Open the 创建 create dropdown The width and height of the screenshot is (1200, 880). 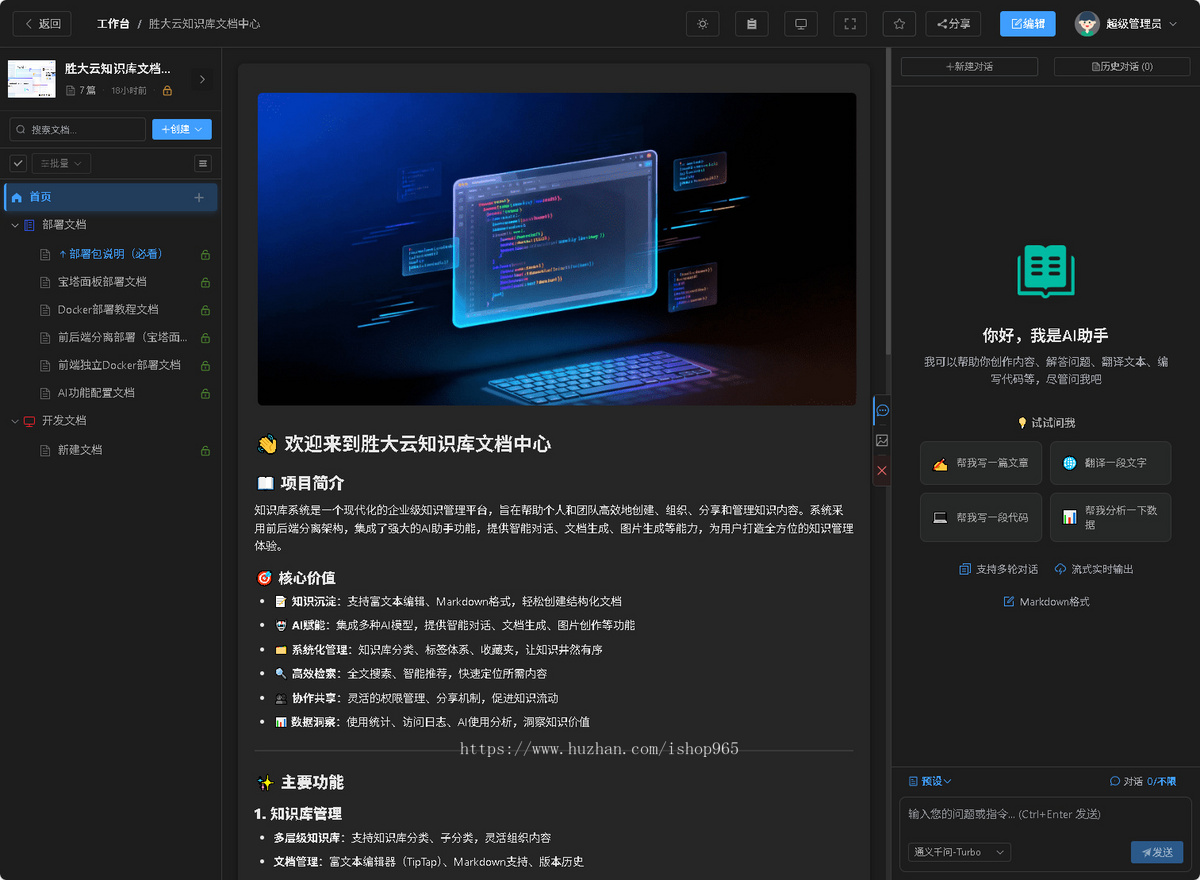[x=182, y=129]
